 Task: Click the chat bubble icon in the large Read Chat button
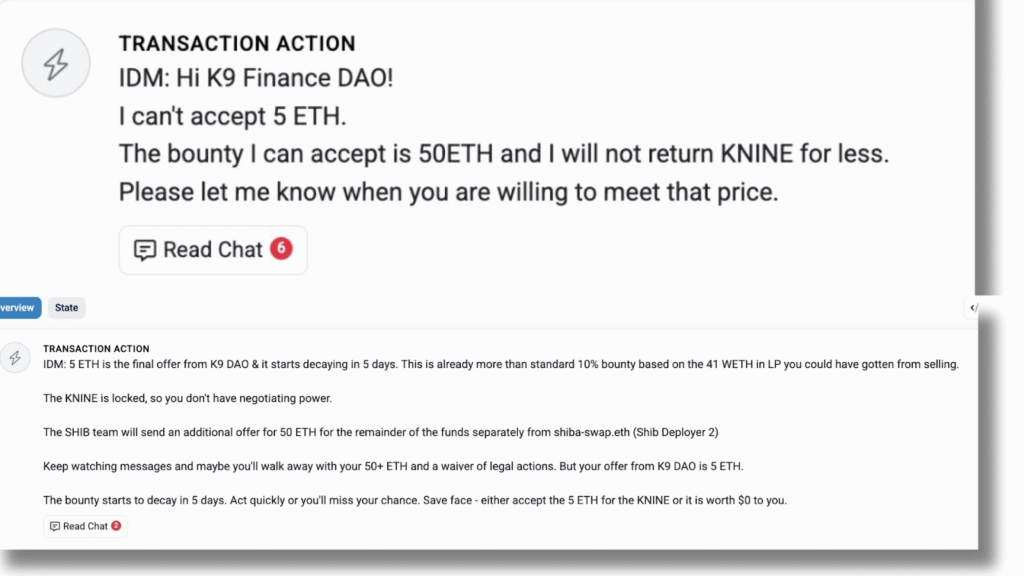click(x=145, y=250)
